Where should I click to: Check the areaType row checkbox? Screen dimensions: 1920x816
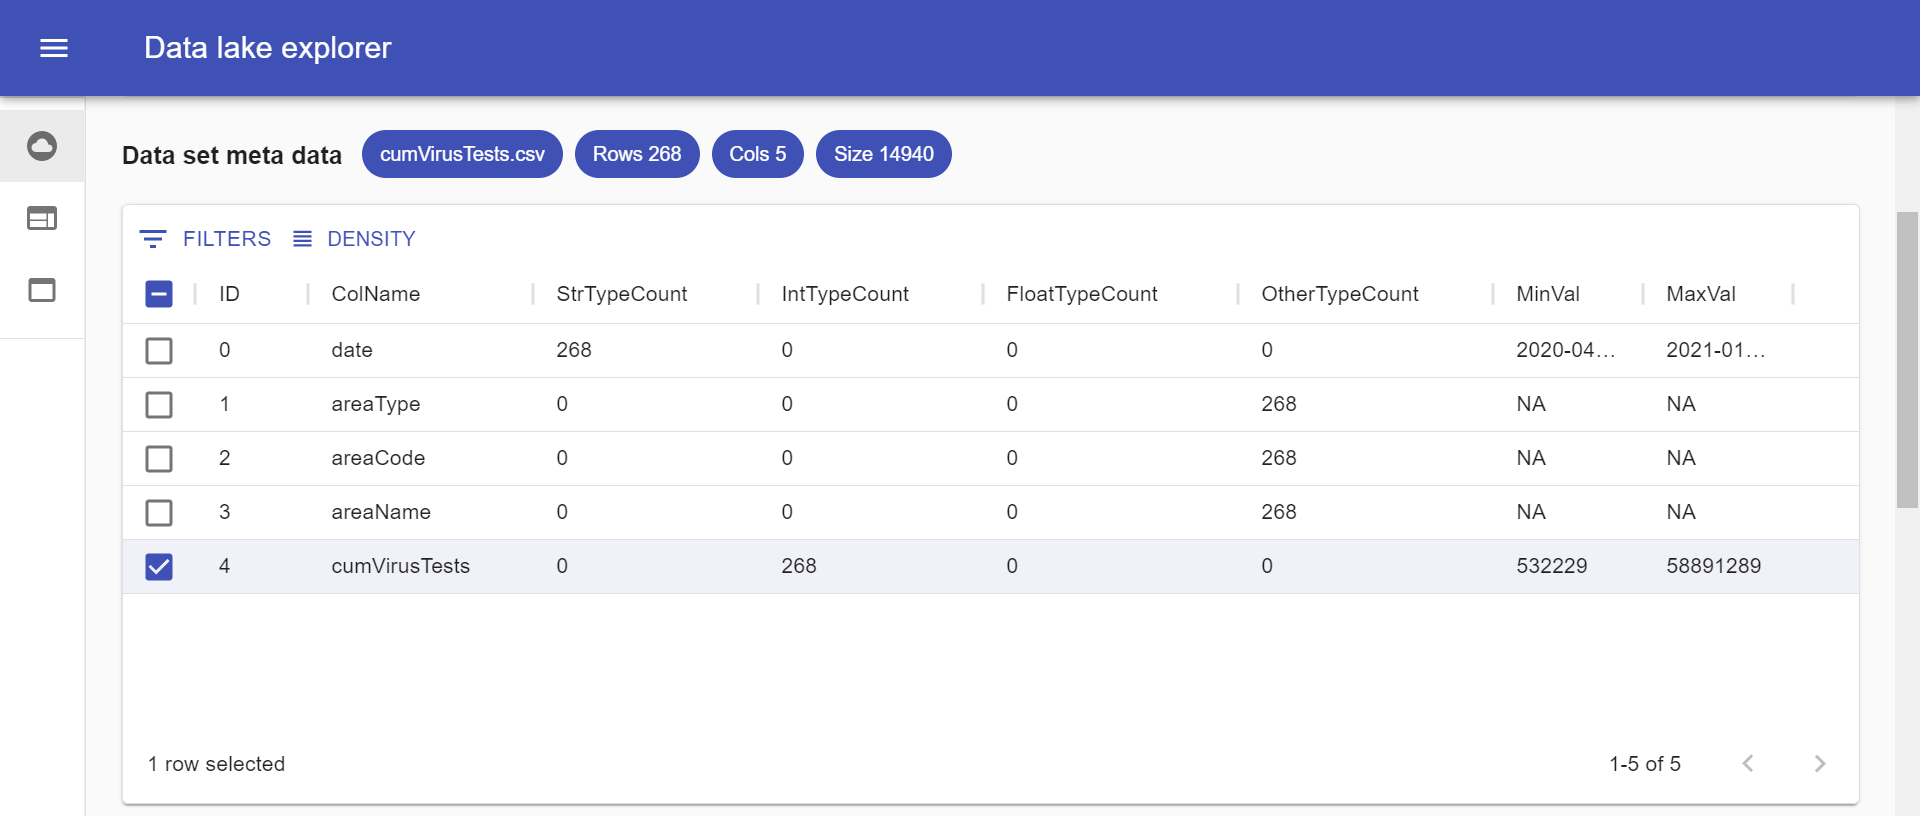159,405
